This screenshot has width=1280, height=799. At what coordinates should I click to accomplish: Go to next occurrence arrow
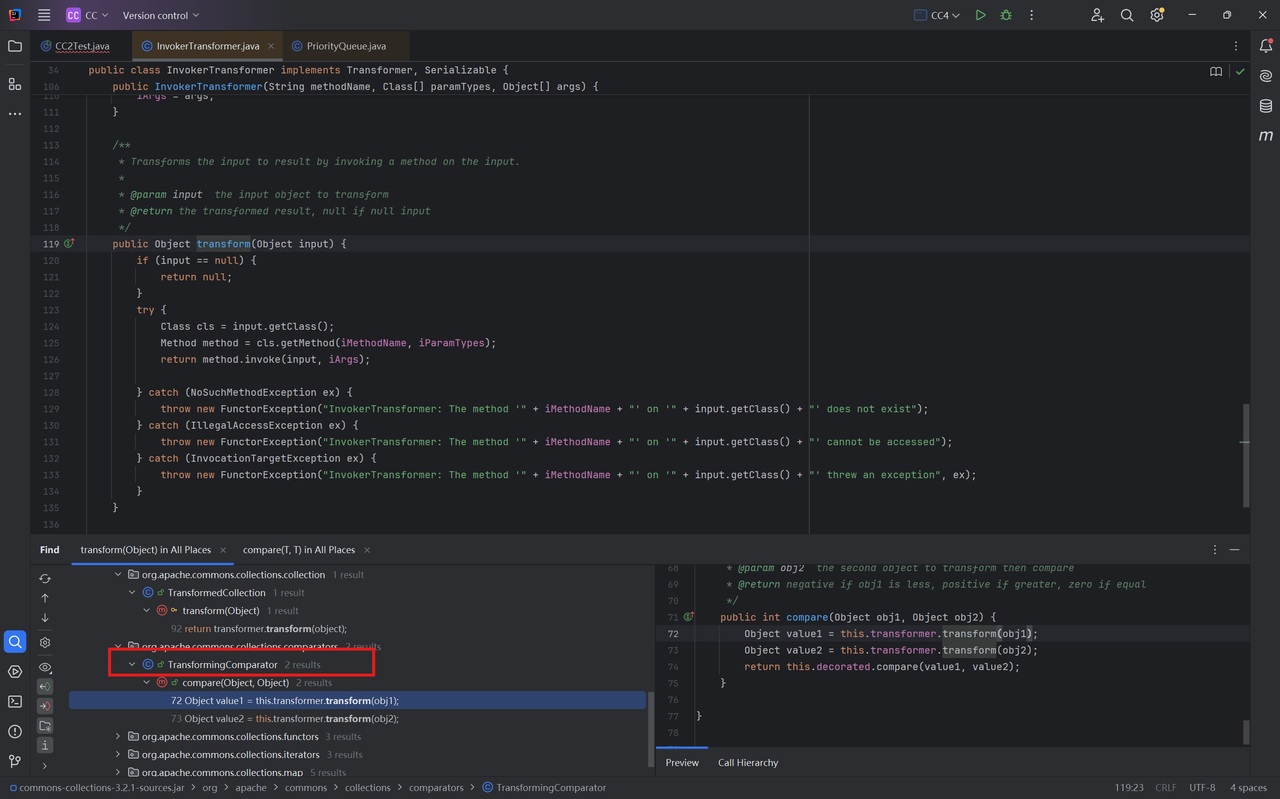[x=45, y=618]
